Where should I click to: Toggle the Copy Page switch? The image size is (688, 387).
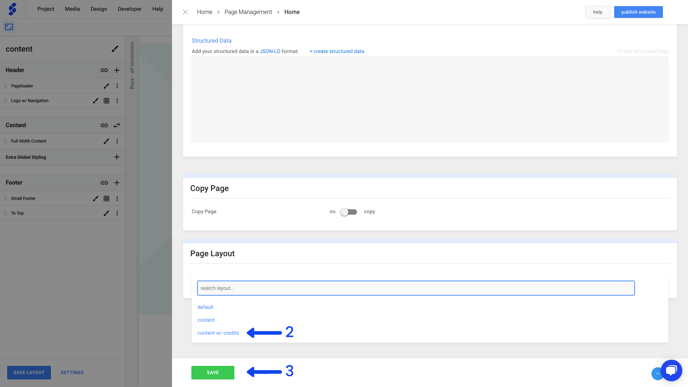coord(349,212)
